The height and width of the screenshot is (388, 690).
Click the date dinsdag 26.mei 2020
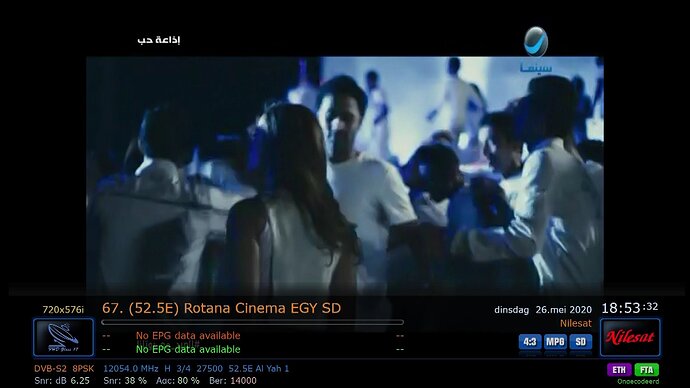543,310
